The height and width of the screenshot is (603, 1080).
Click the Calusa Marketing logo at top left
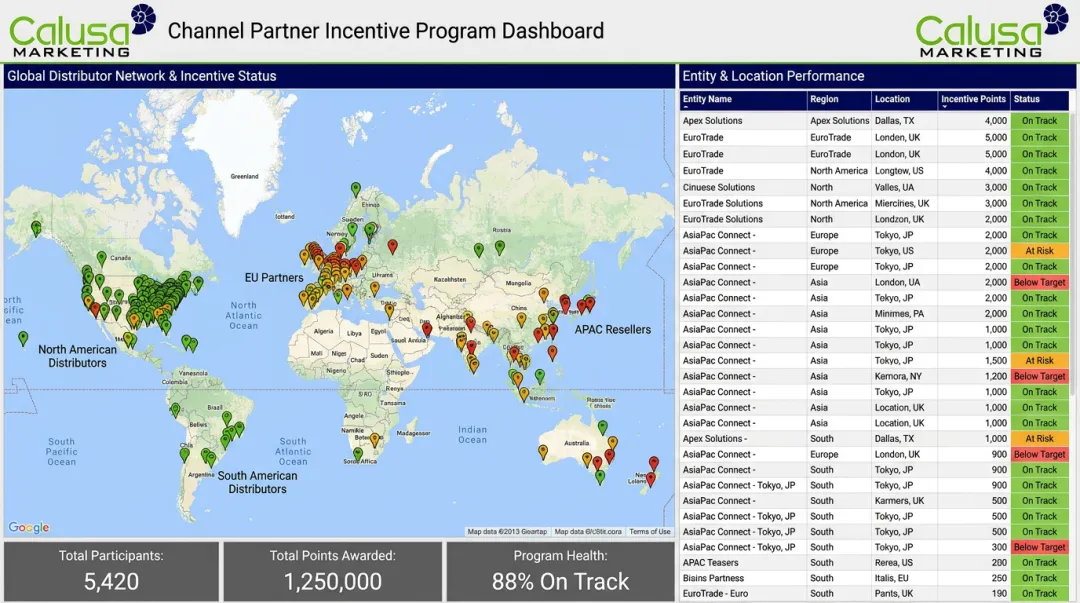click(x=81, y=30)
